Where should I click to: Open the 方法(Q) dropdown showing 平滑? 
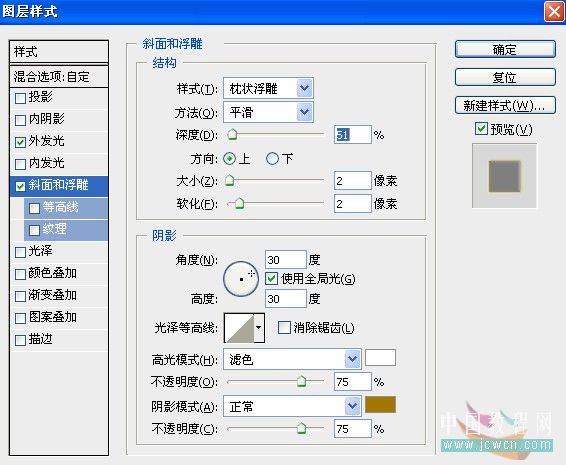pos(268,112)
